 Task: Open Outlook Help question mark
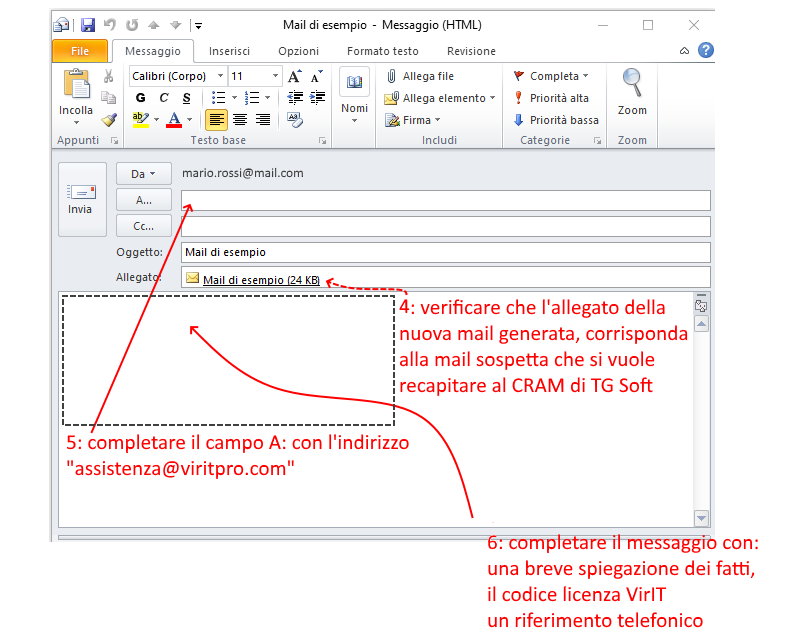click(706, 50)
